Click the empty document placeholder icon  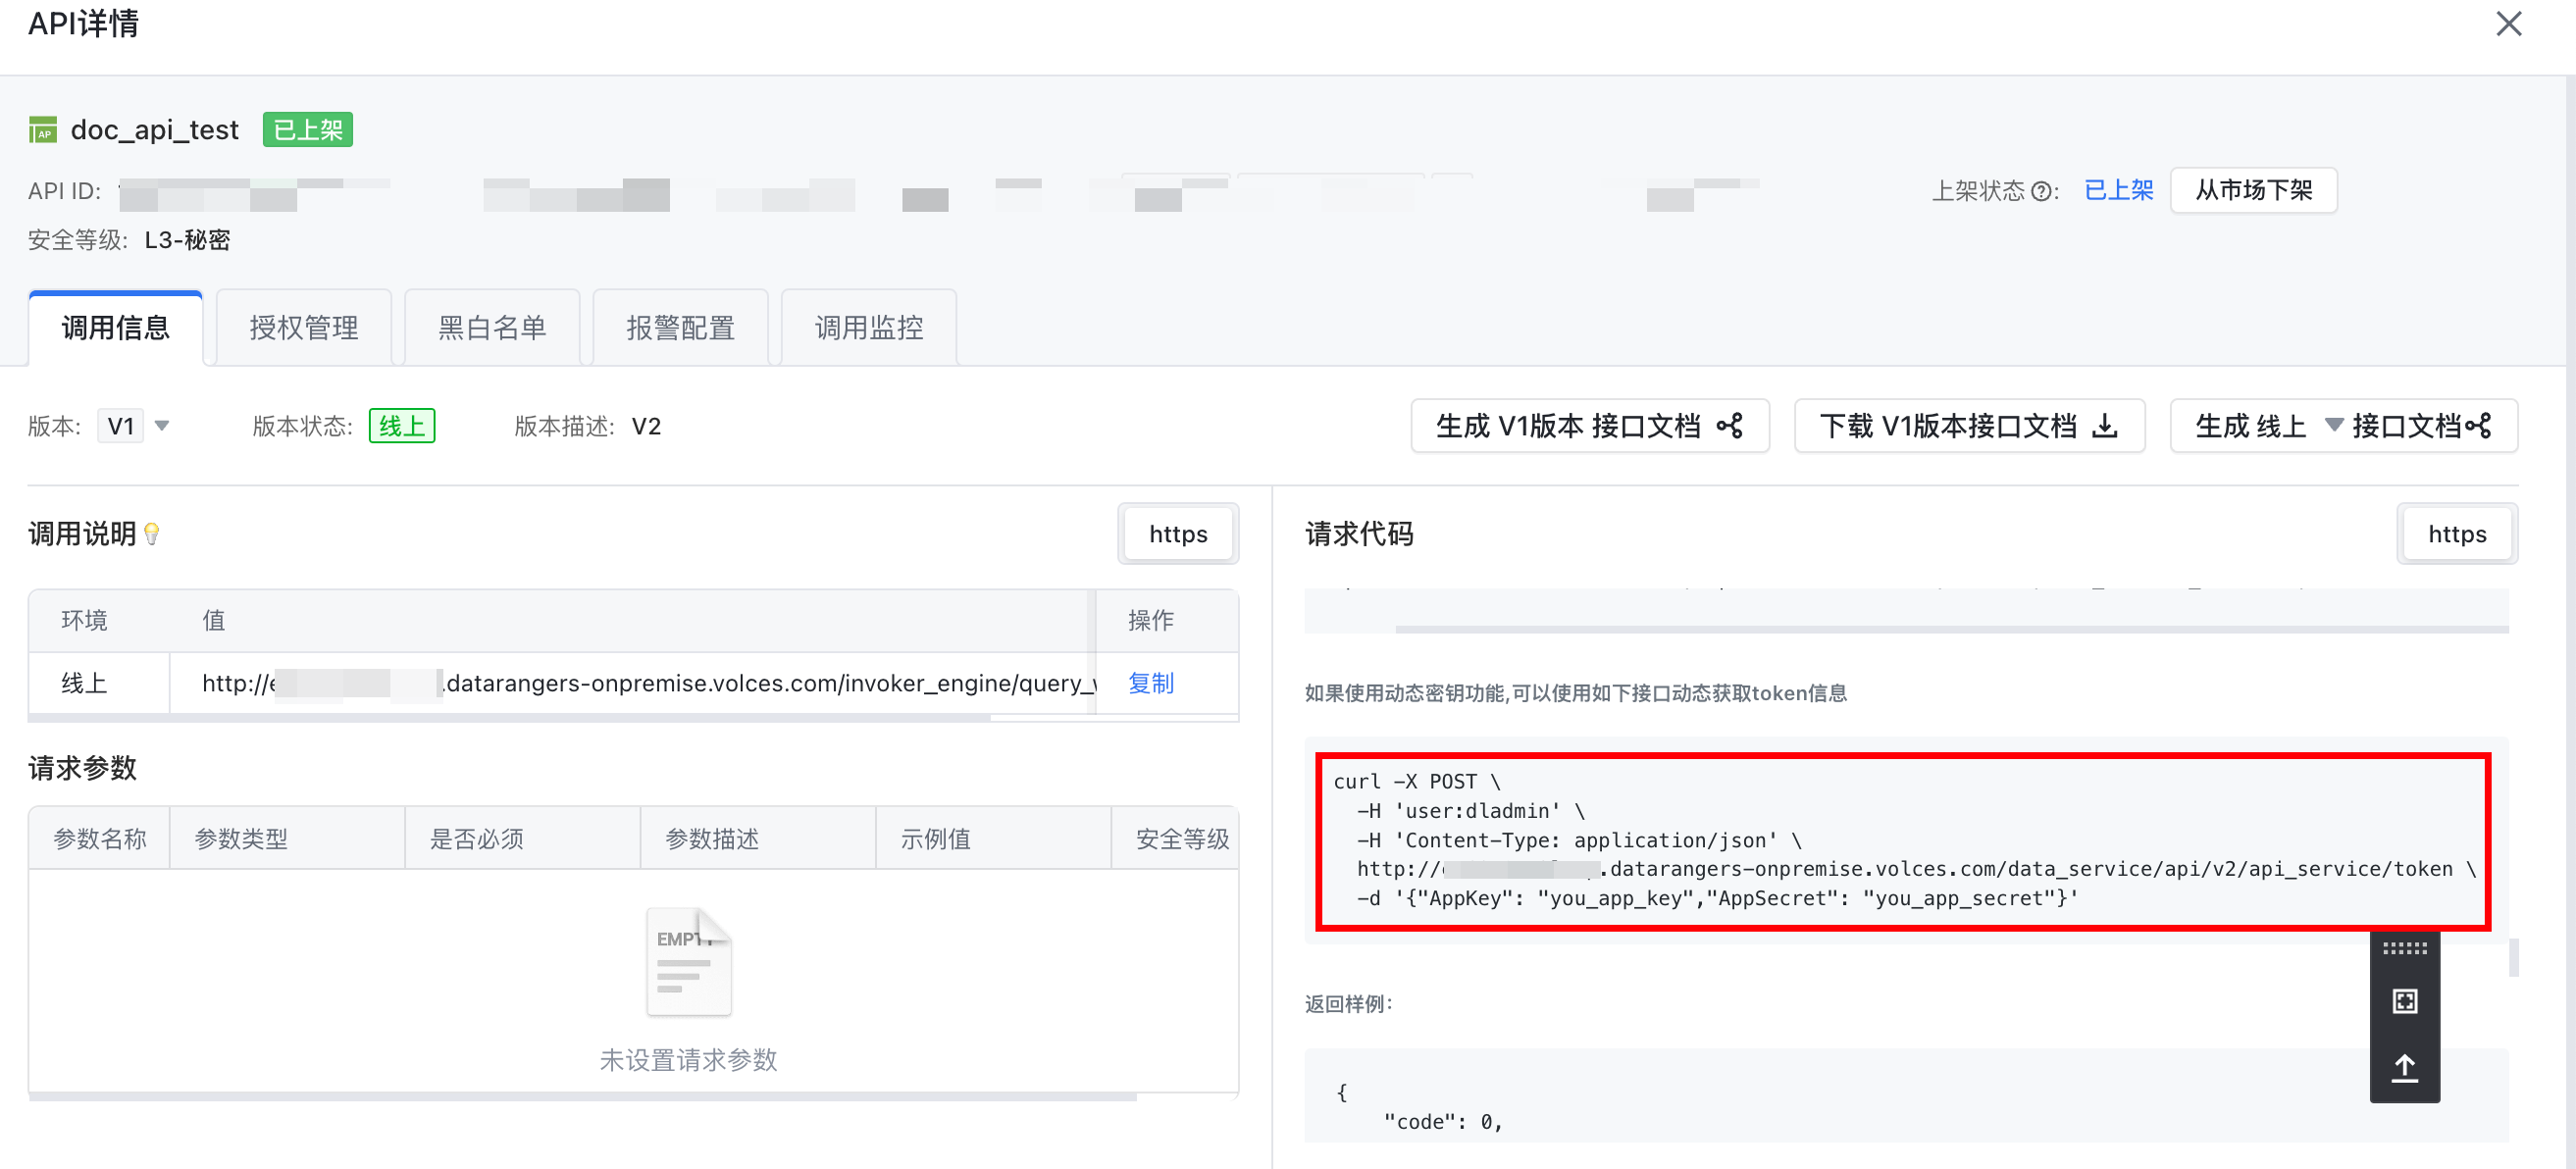688,961
